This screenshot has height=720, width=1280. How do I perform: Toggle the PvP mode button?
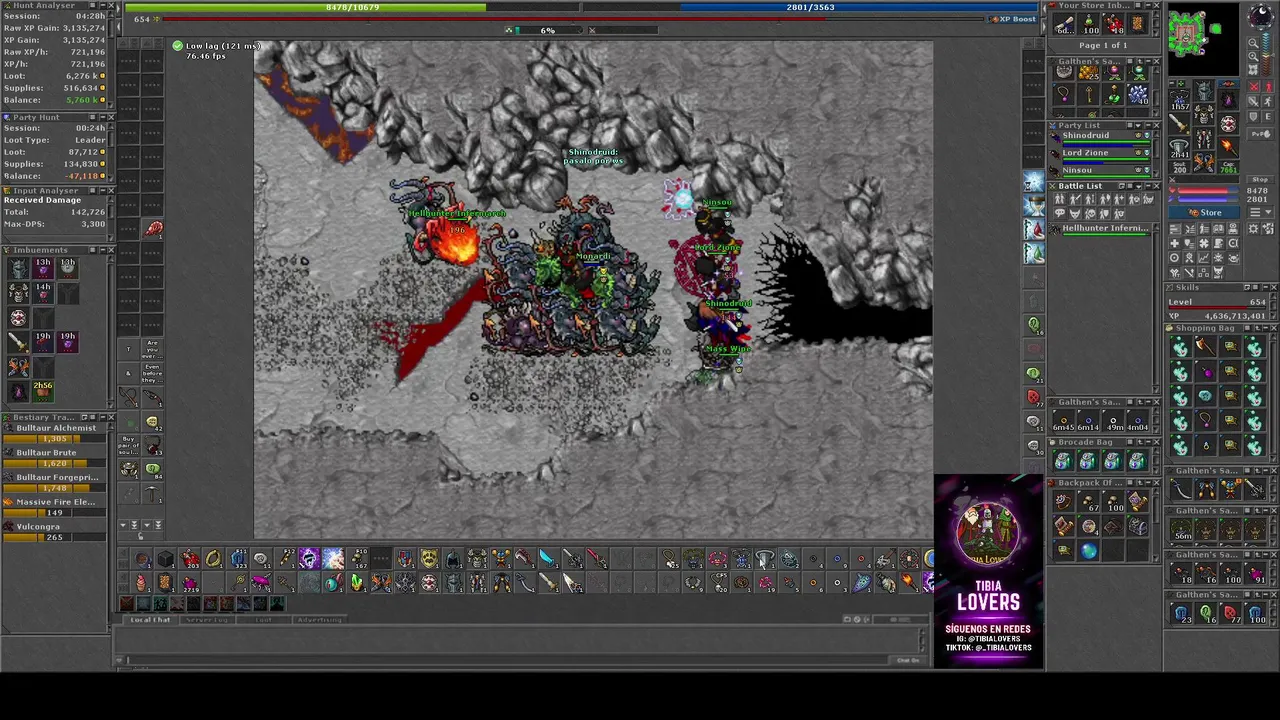pos(1260,134)
